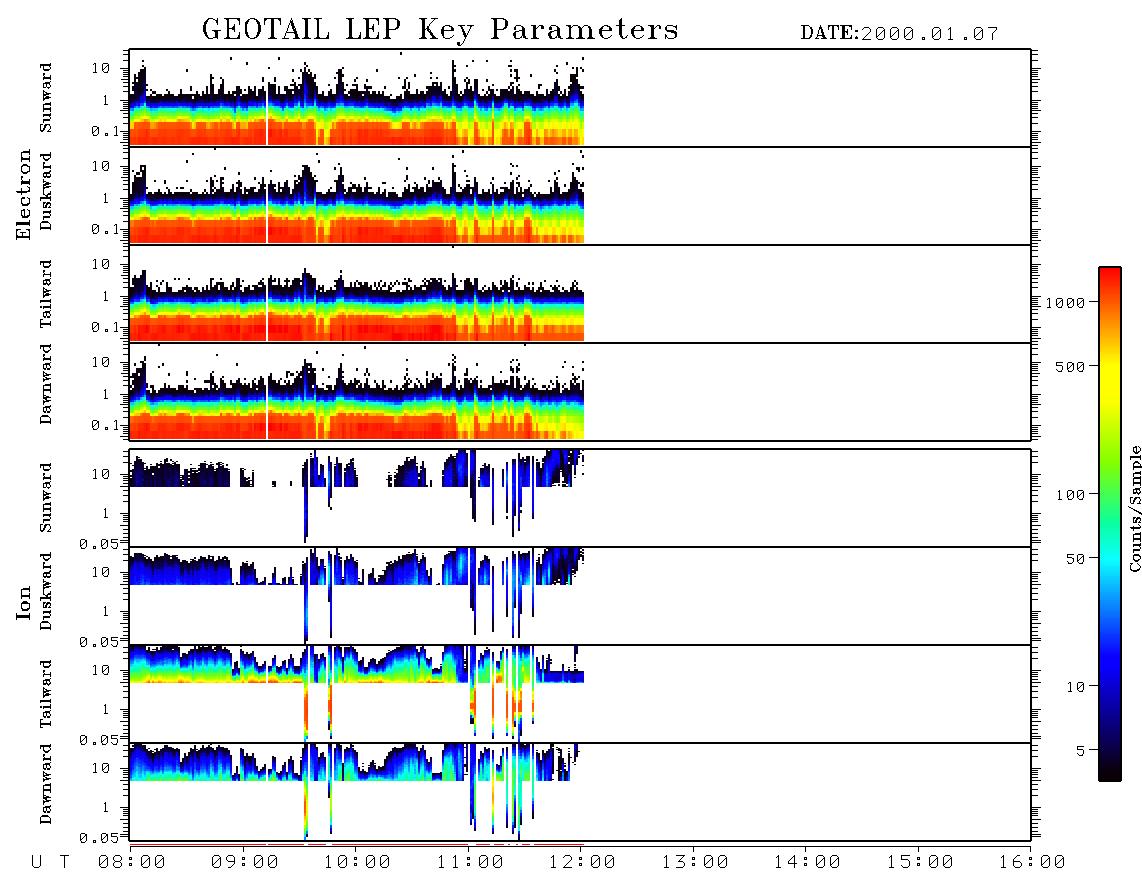Select the 09:00 time axis label
This screenshot has width=1142, height=880.
point(245,862)
